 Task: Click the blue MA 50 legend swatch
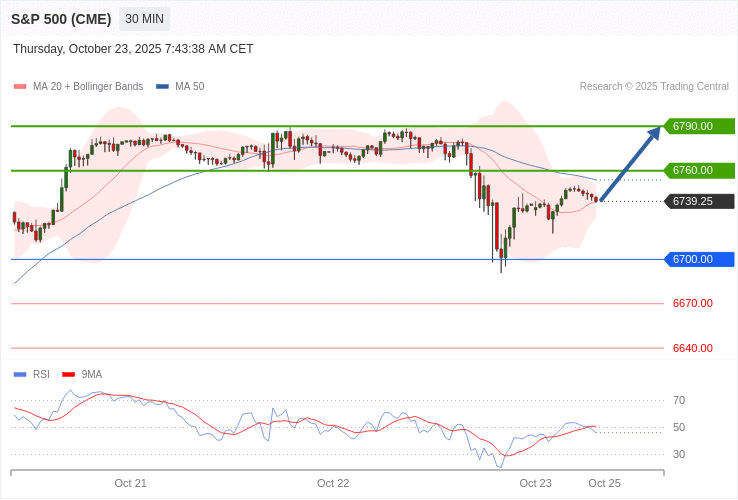(162, 87)
